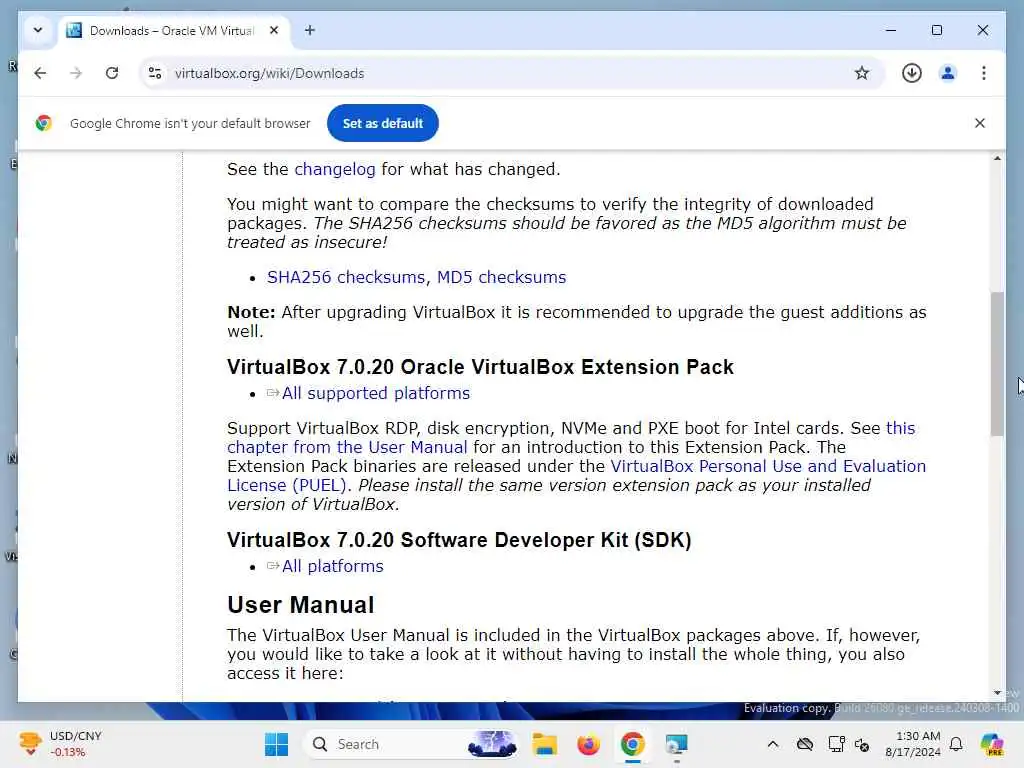
Task: Click the VirtualBox 7.0.20 Software Developer Kit heading
Action: (459, 540)
